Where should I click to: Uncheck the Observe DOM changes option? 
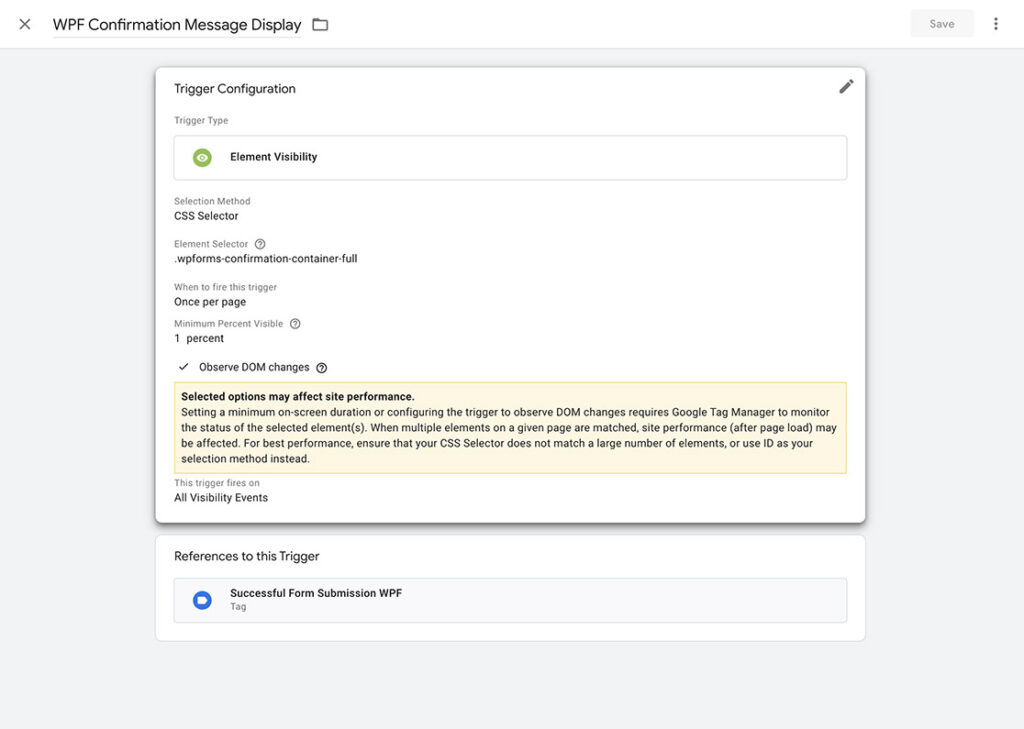tap(184, 367)
